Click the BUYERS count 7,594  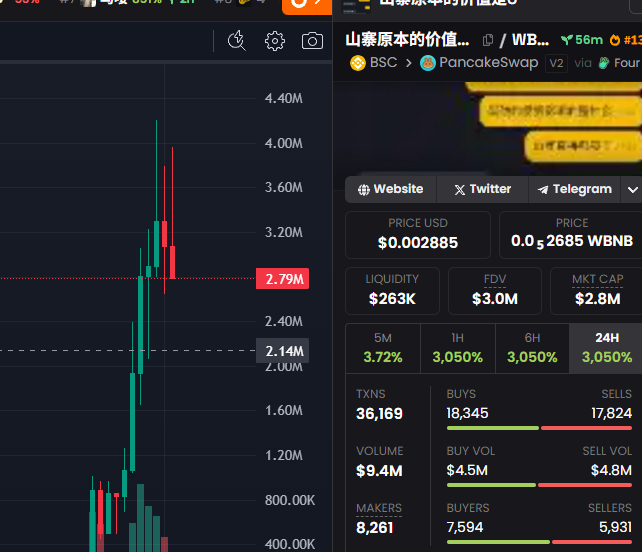[465, 527]
